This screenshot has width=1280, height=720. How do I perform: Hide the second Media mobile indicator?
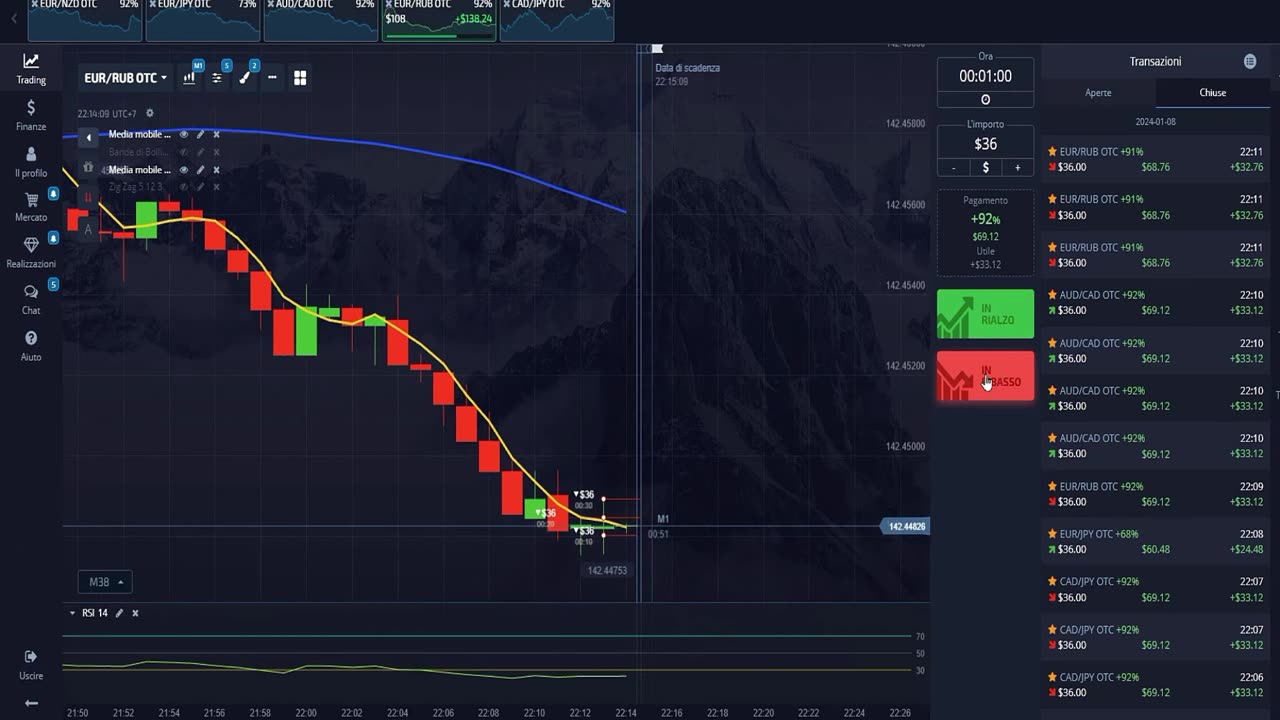[184, 170]
